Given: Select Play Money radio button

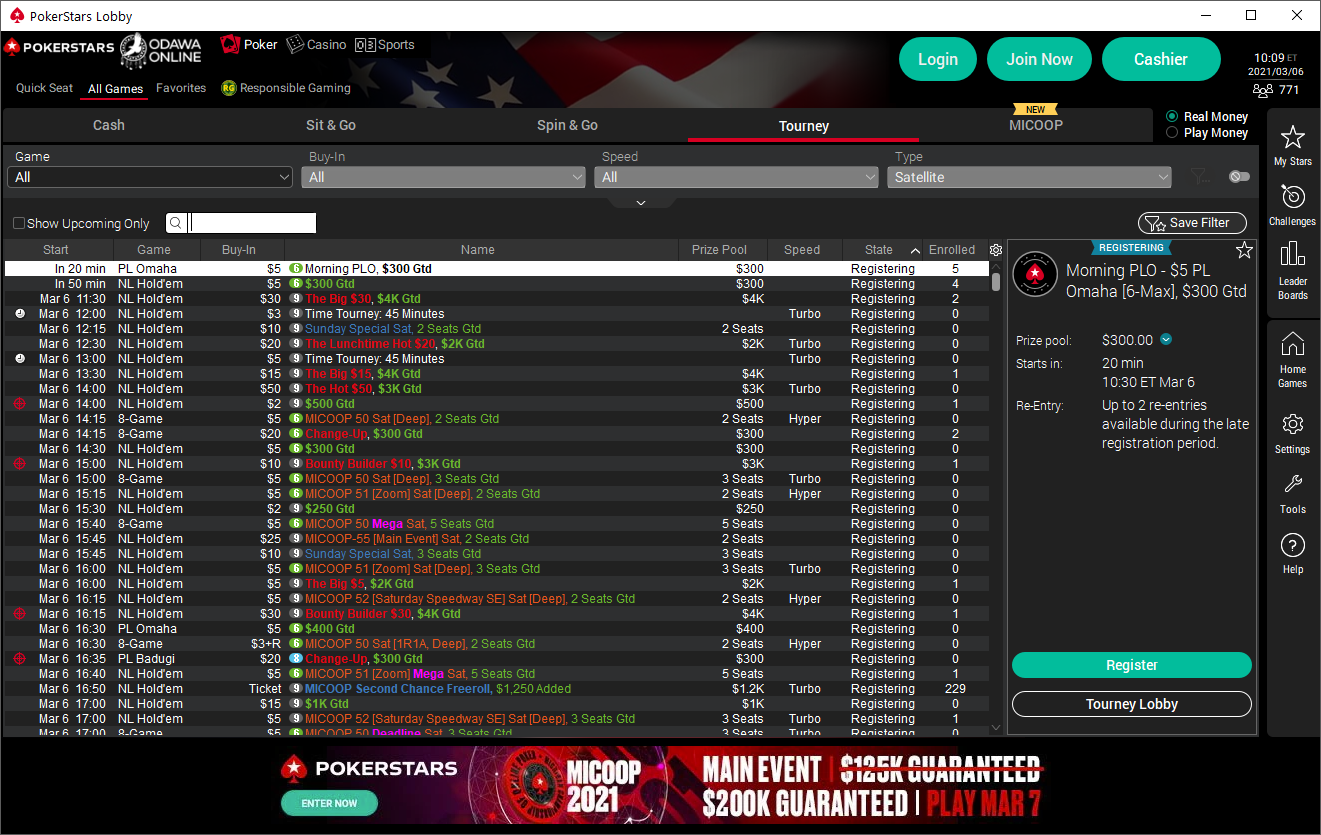Looking at the screenshot, I should click(1172, 133).
